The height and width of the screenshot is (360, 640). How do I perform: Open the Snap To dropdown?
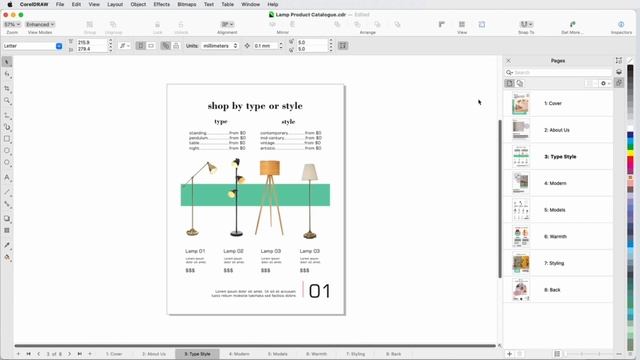coord(526,24)
